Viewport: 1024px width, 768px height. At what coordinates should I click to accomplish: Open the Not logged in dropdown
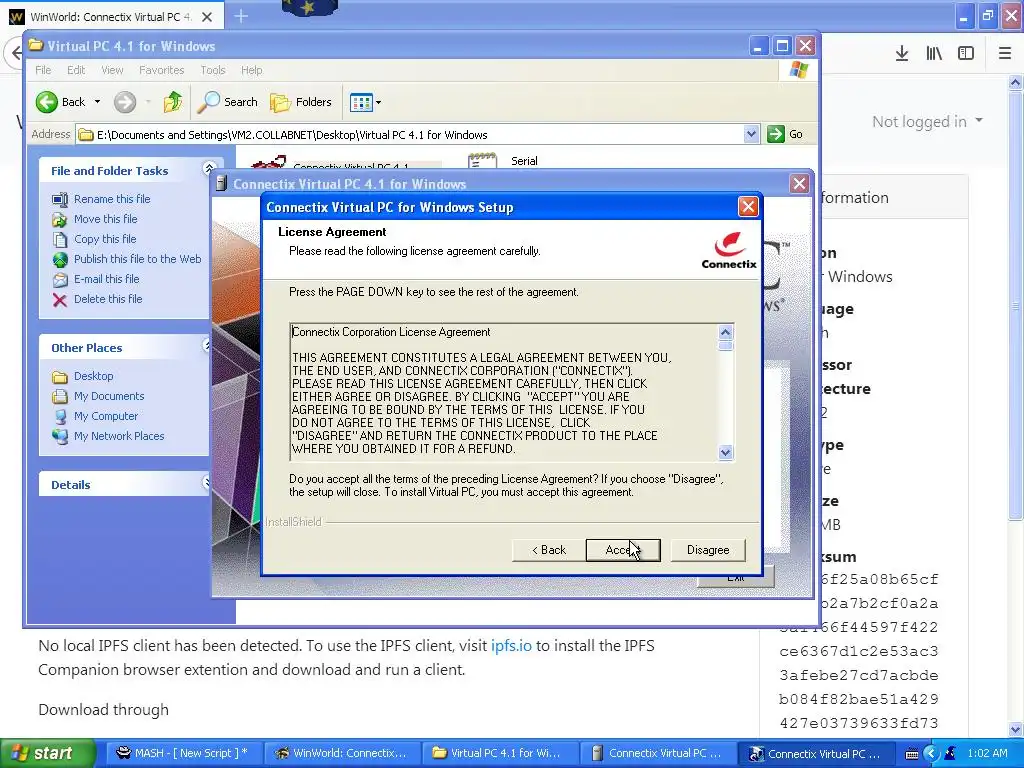[x=927, y=121]
